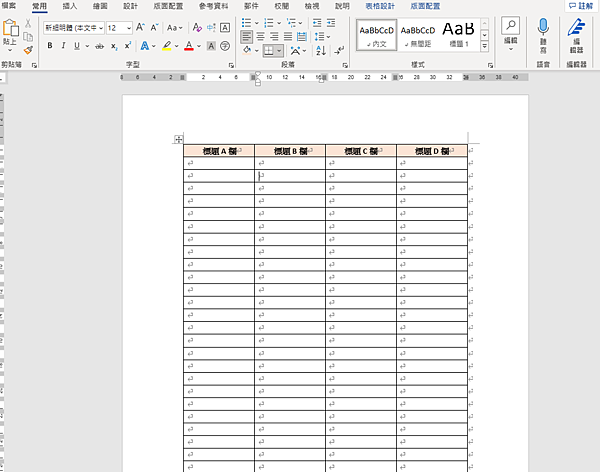
Task: Expand the styles gallery more button
Action: [484, 46]
